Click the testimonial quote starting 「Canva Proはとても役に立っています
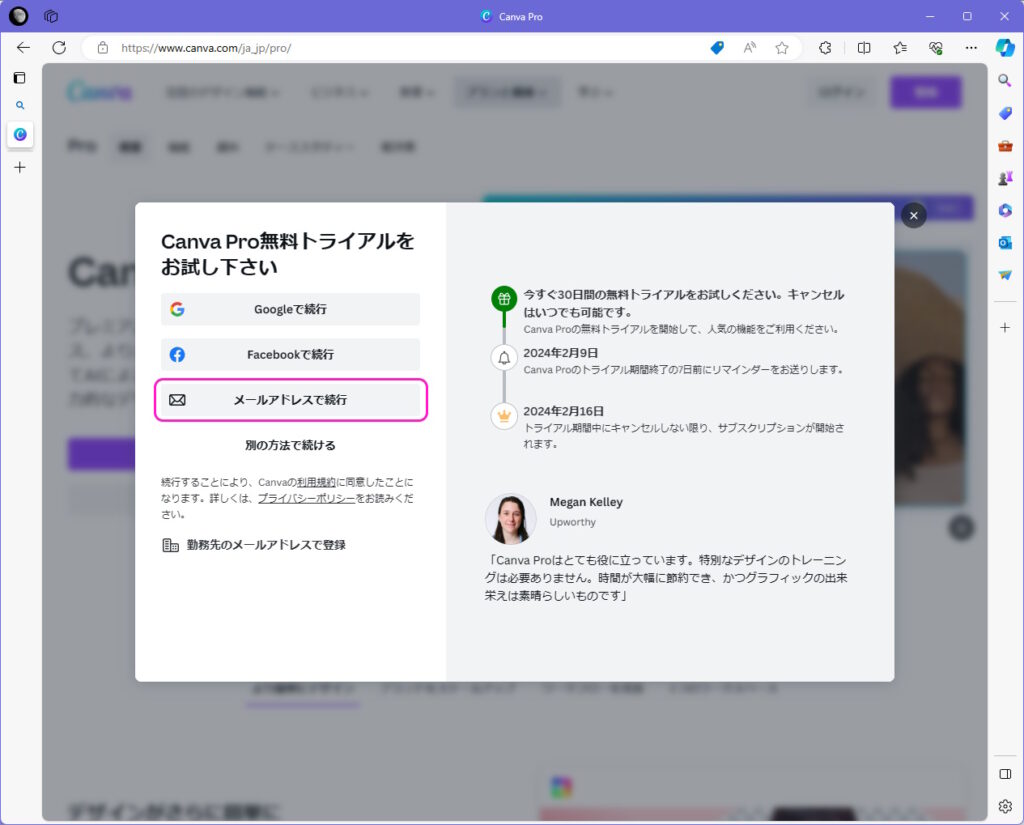 666,578
